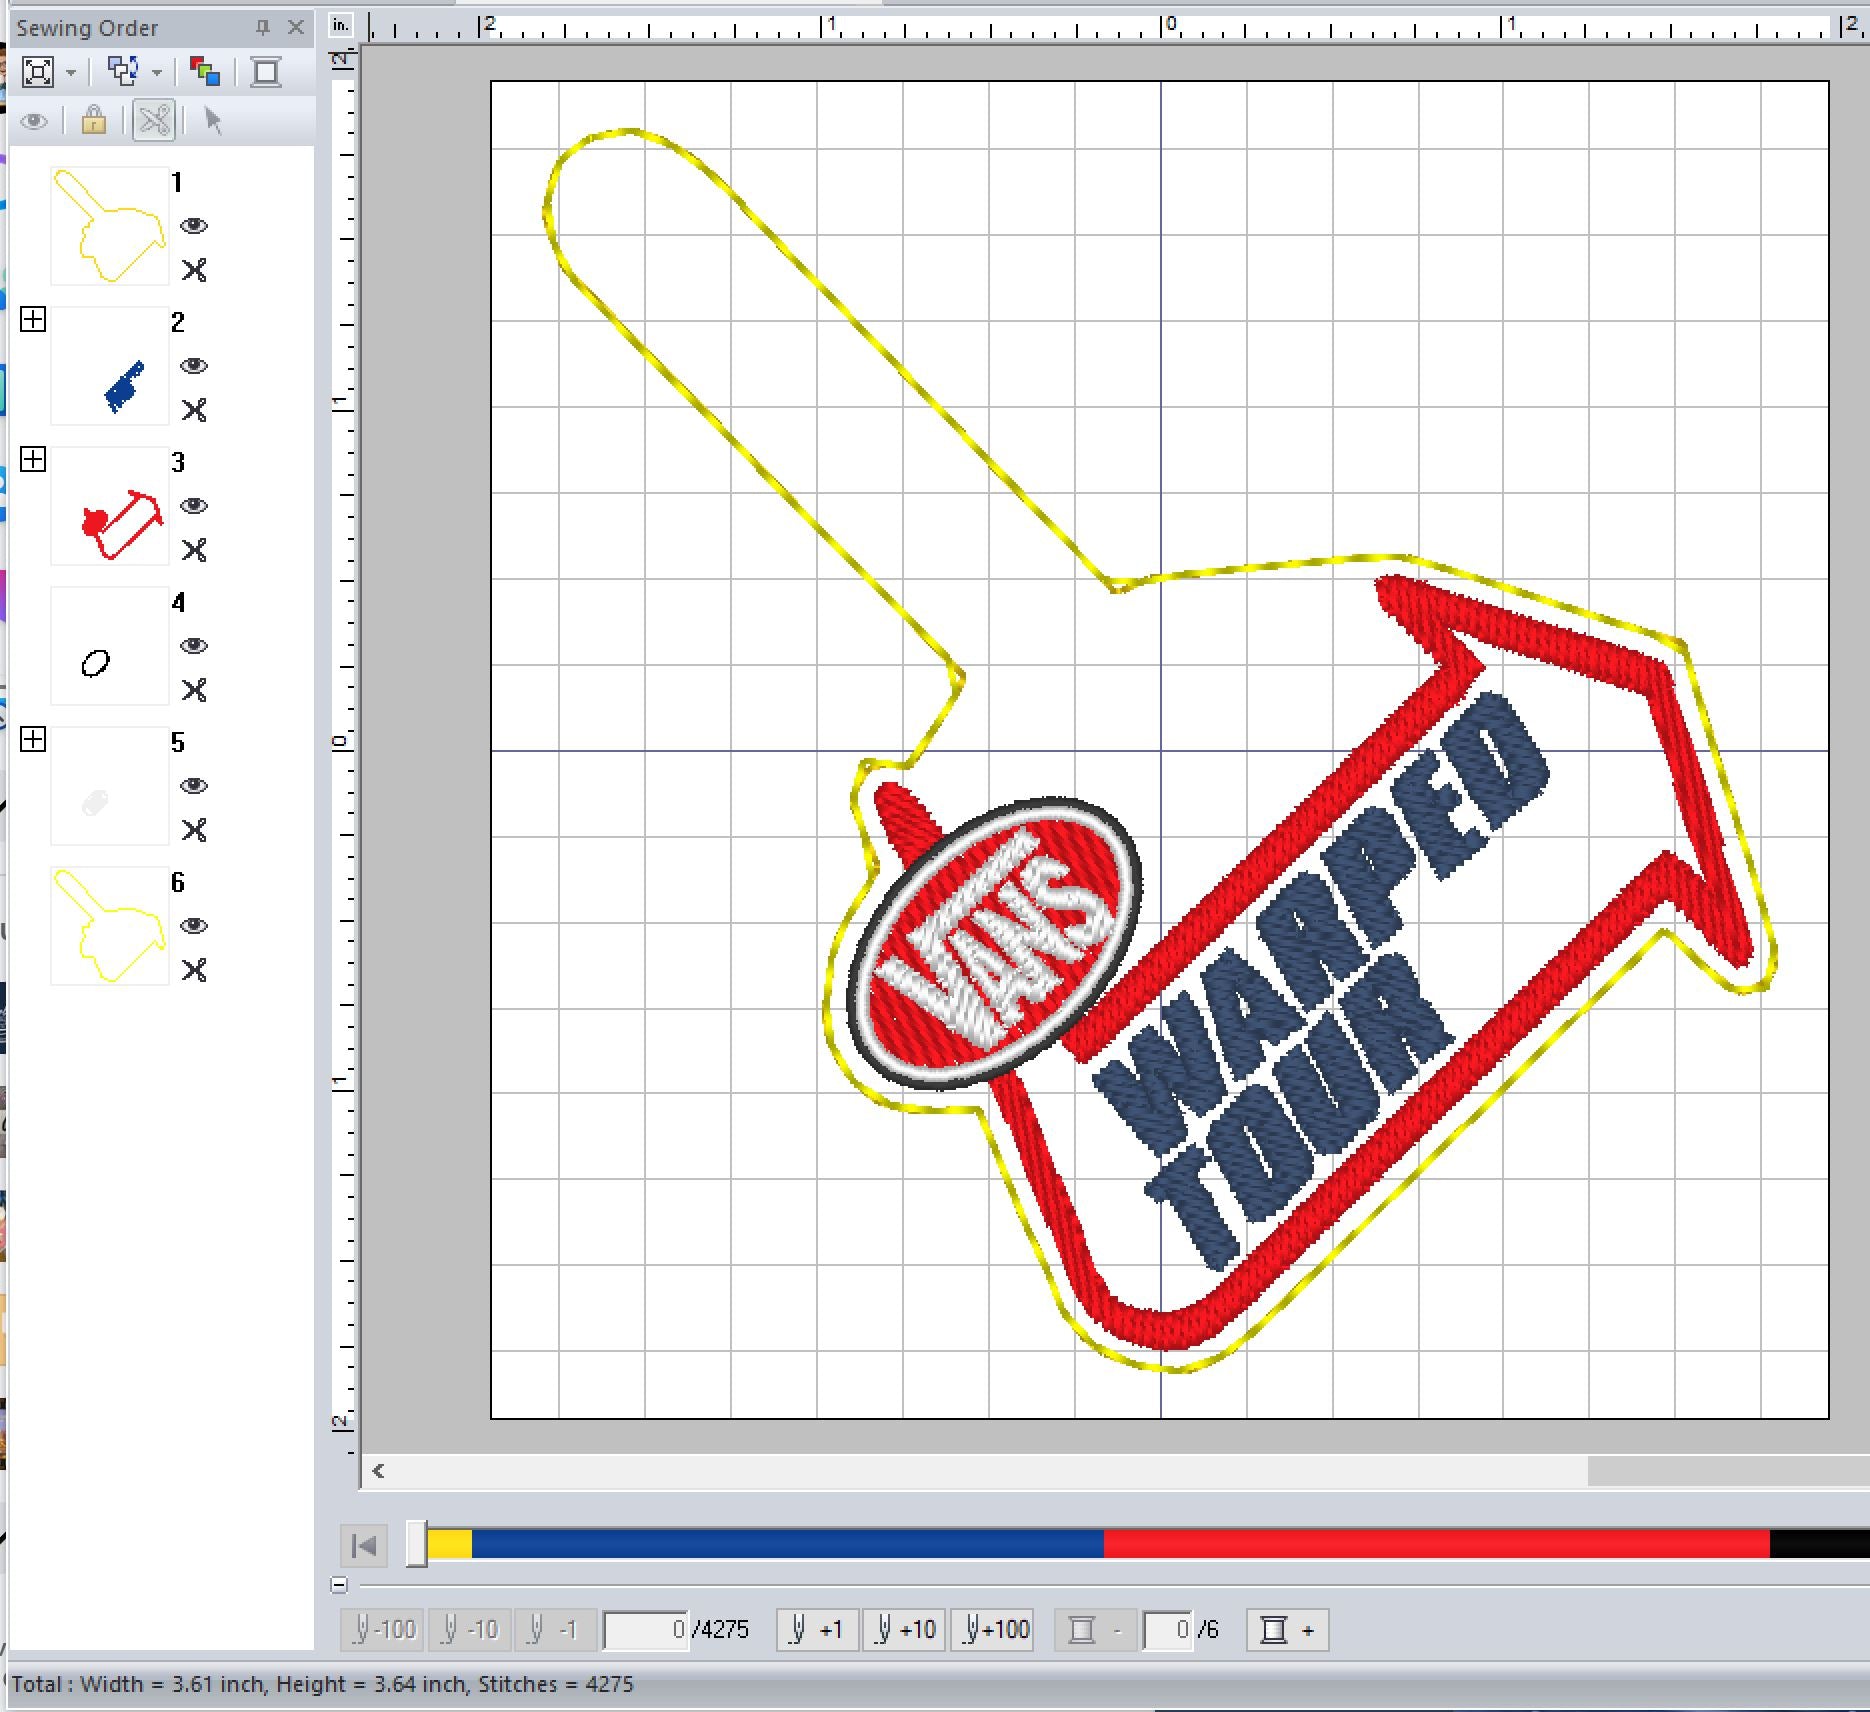Advance forward 1 stitch
1870x1712 pixels.
(818, 1630)
